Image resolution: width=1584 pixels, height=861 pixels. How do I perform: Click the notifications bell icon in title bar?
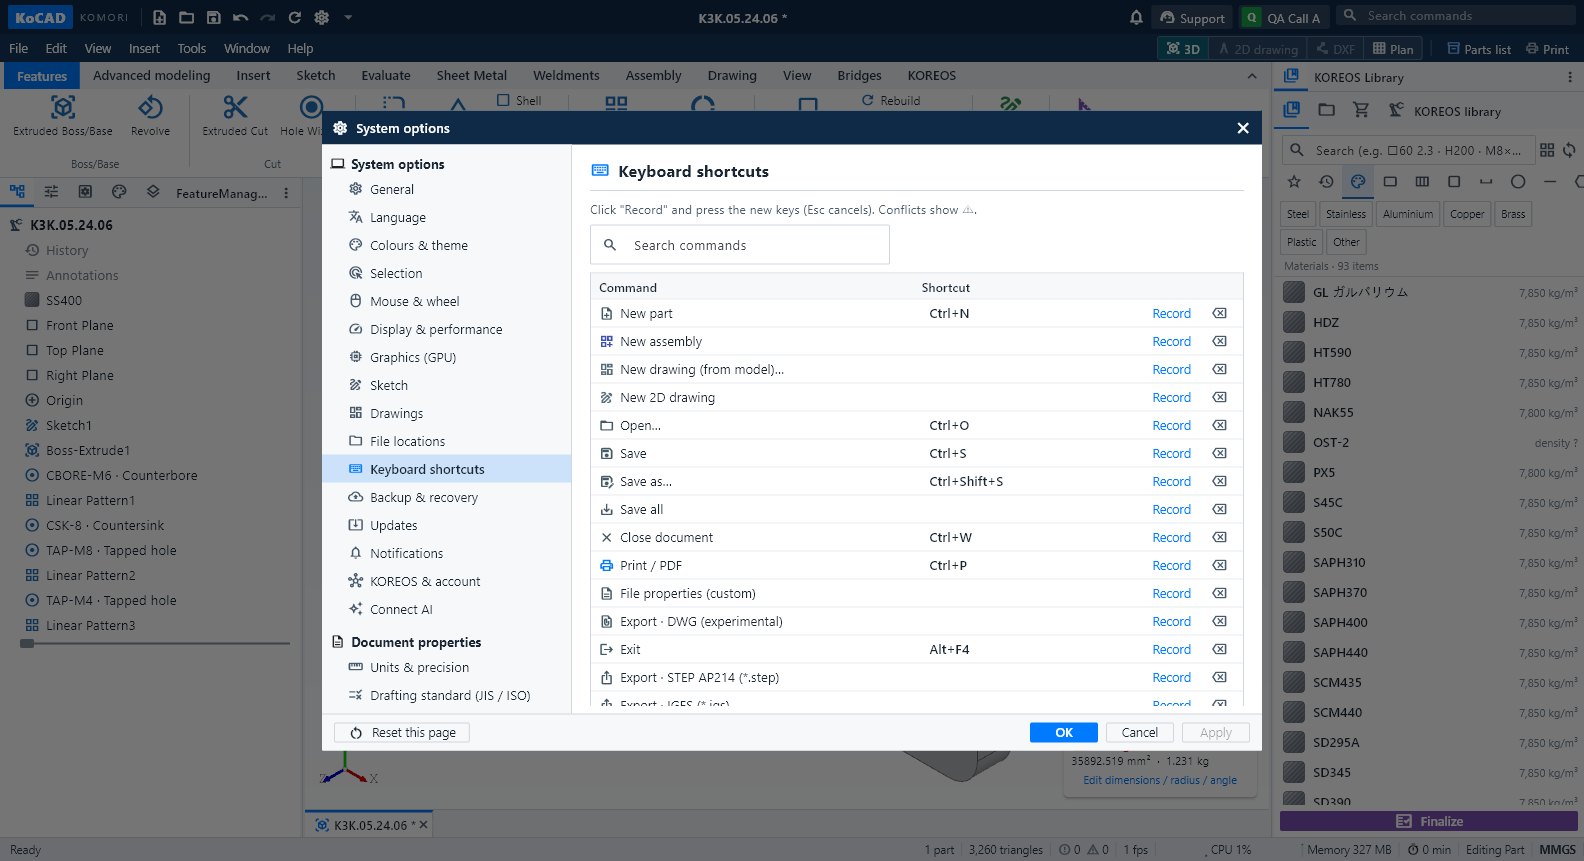click(1136, 17)
